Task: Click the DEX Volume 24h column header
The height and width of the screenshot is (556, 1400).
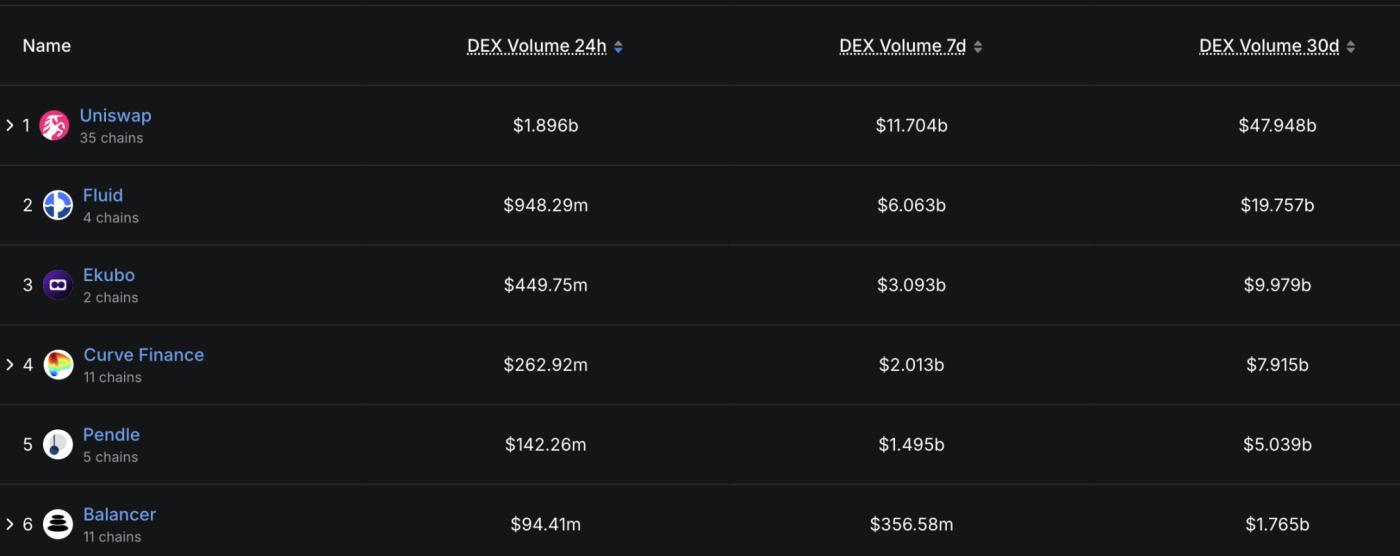Action: (537, 46)
